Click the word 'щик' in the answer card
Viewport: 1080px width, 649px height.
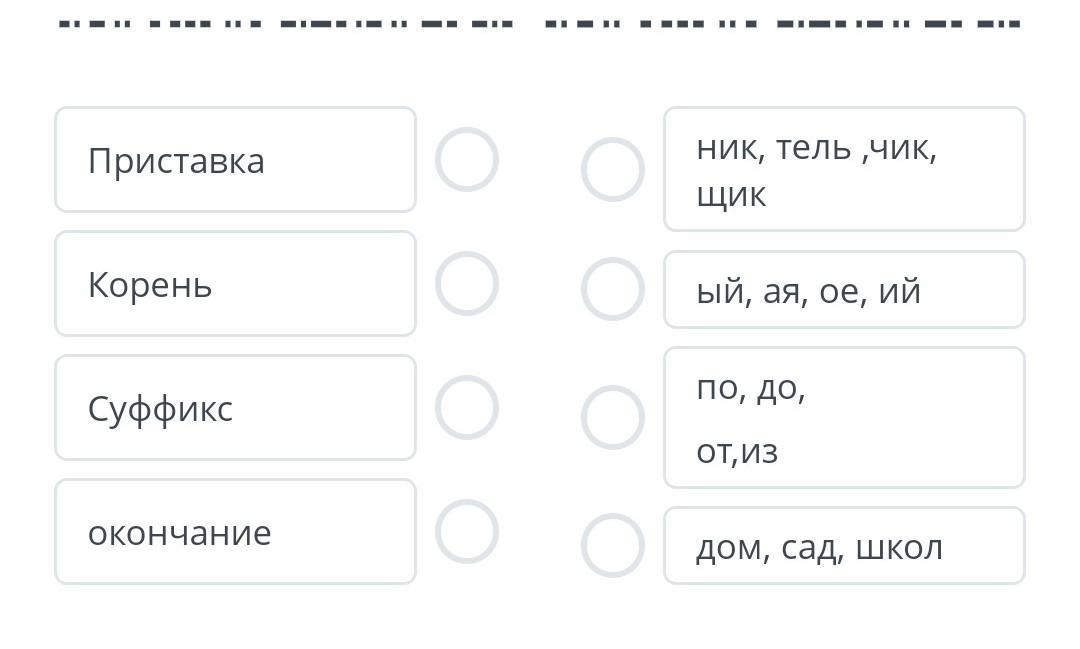coord(731,195)
